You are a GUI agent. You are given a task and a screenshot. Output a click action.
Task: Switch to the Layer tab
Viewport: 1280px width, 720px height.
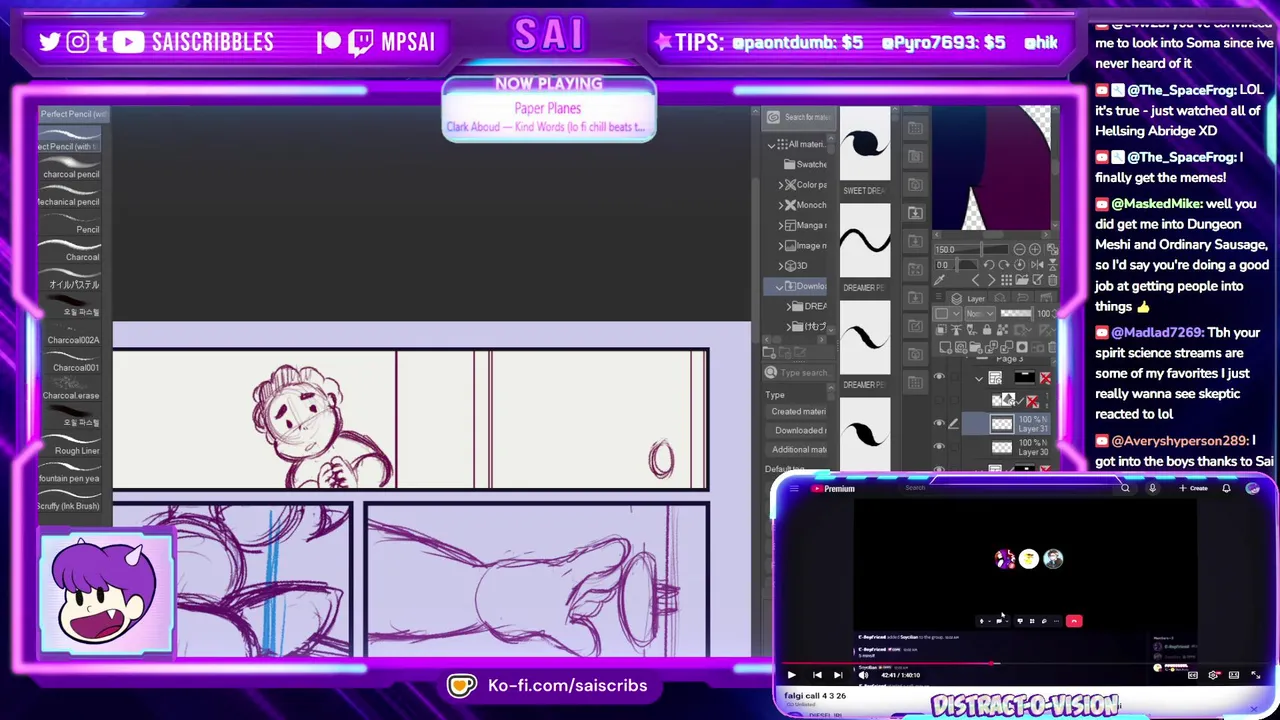click(969, 298)
